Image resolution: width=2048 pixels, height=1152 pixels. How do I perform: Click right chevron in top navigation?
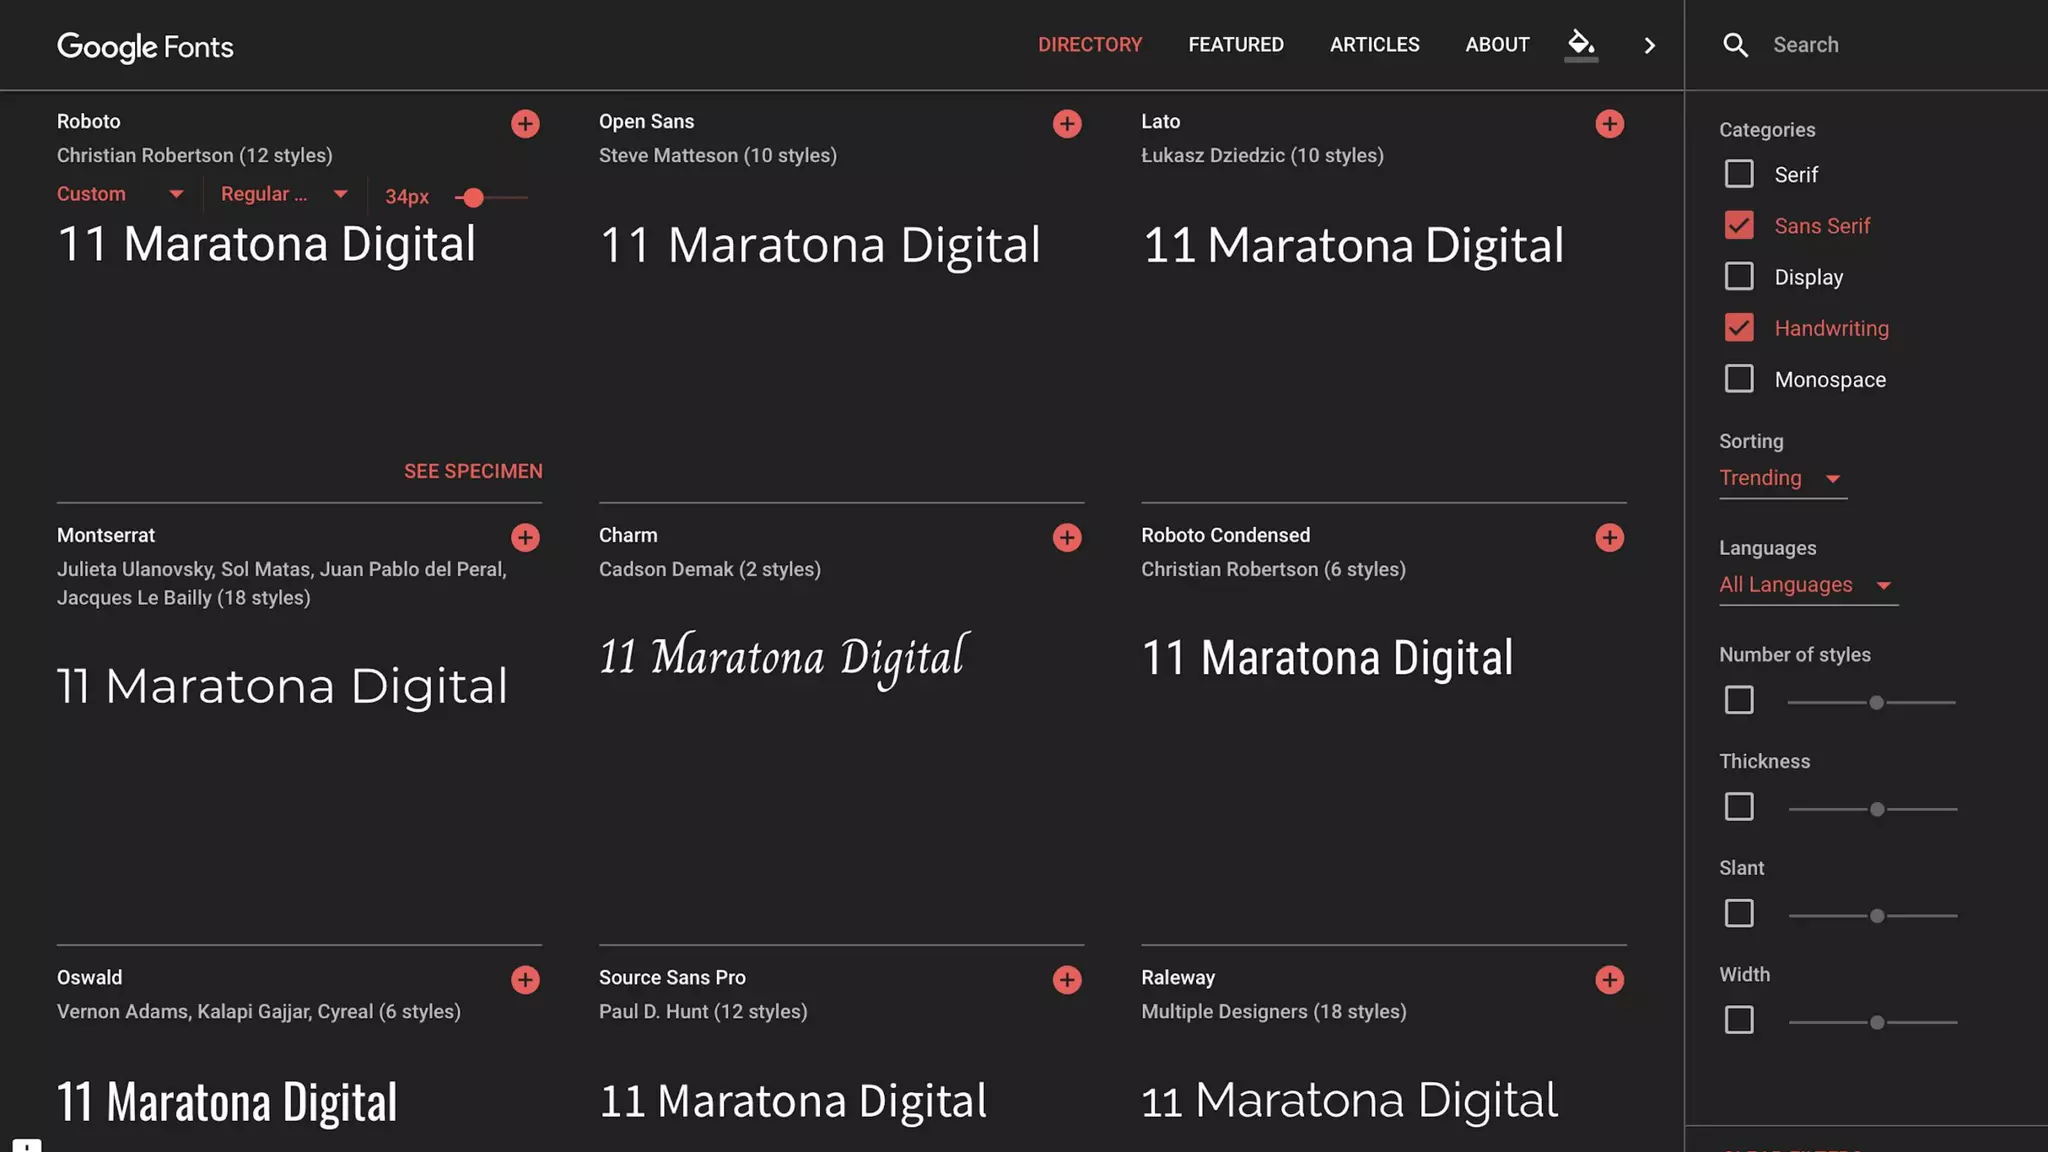point(1650,45)
